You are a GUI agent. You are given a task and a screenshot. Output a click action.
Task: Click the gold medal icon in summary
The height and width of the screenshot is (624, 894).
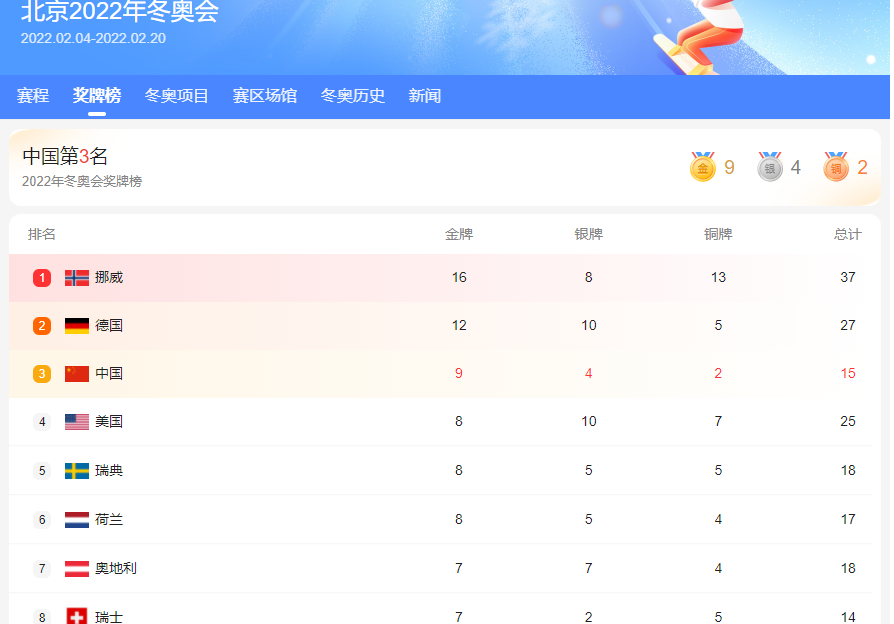[702, 167]
